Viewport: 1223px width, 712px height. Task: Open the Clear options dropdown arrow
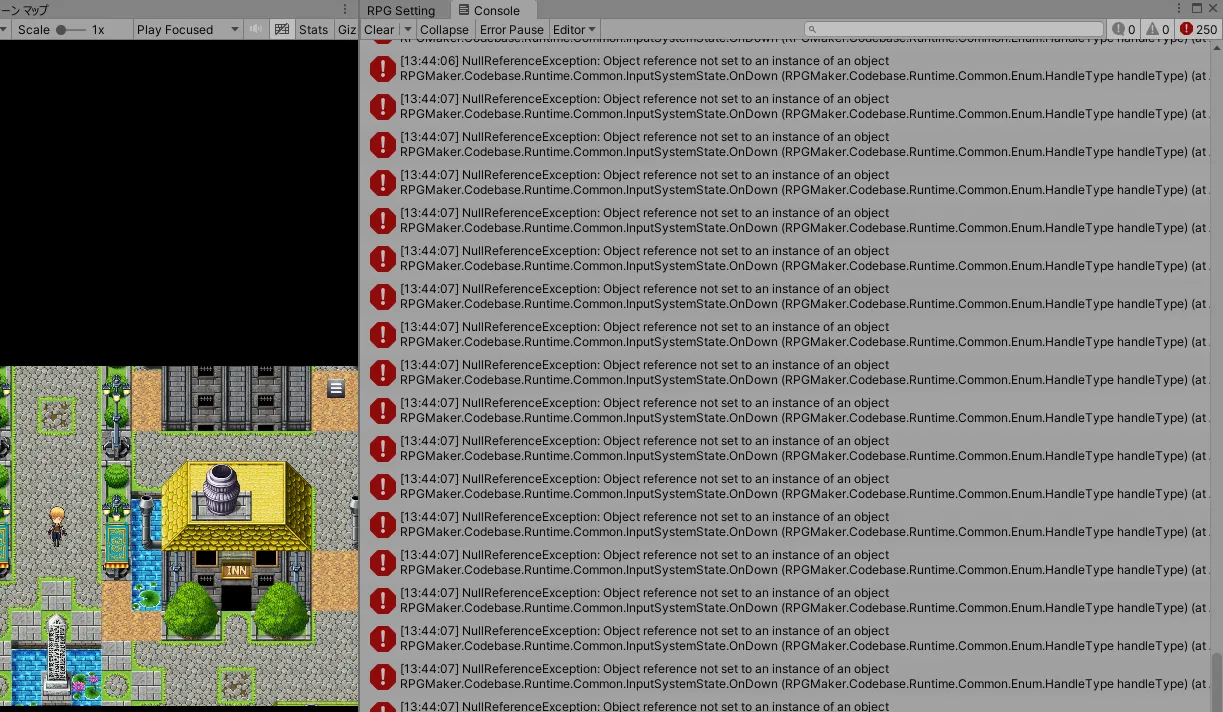406,29
